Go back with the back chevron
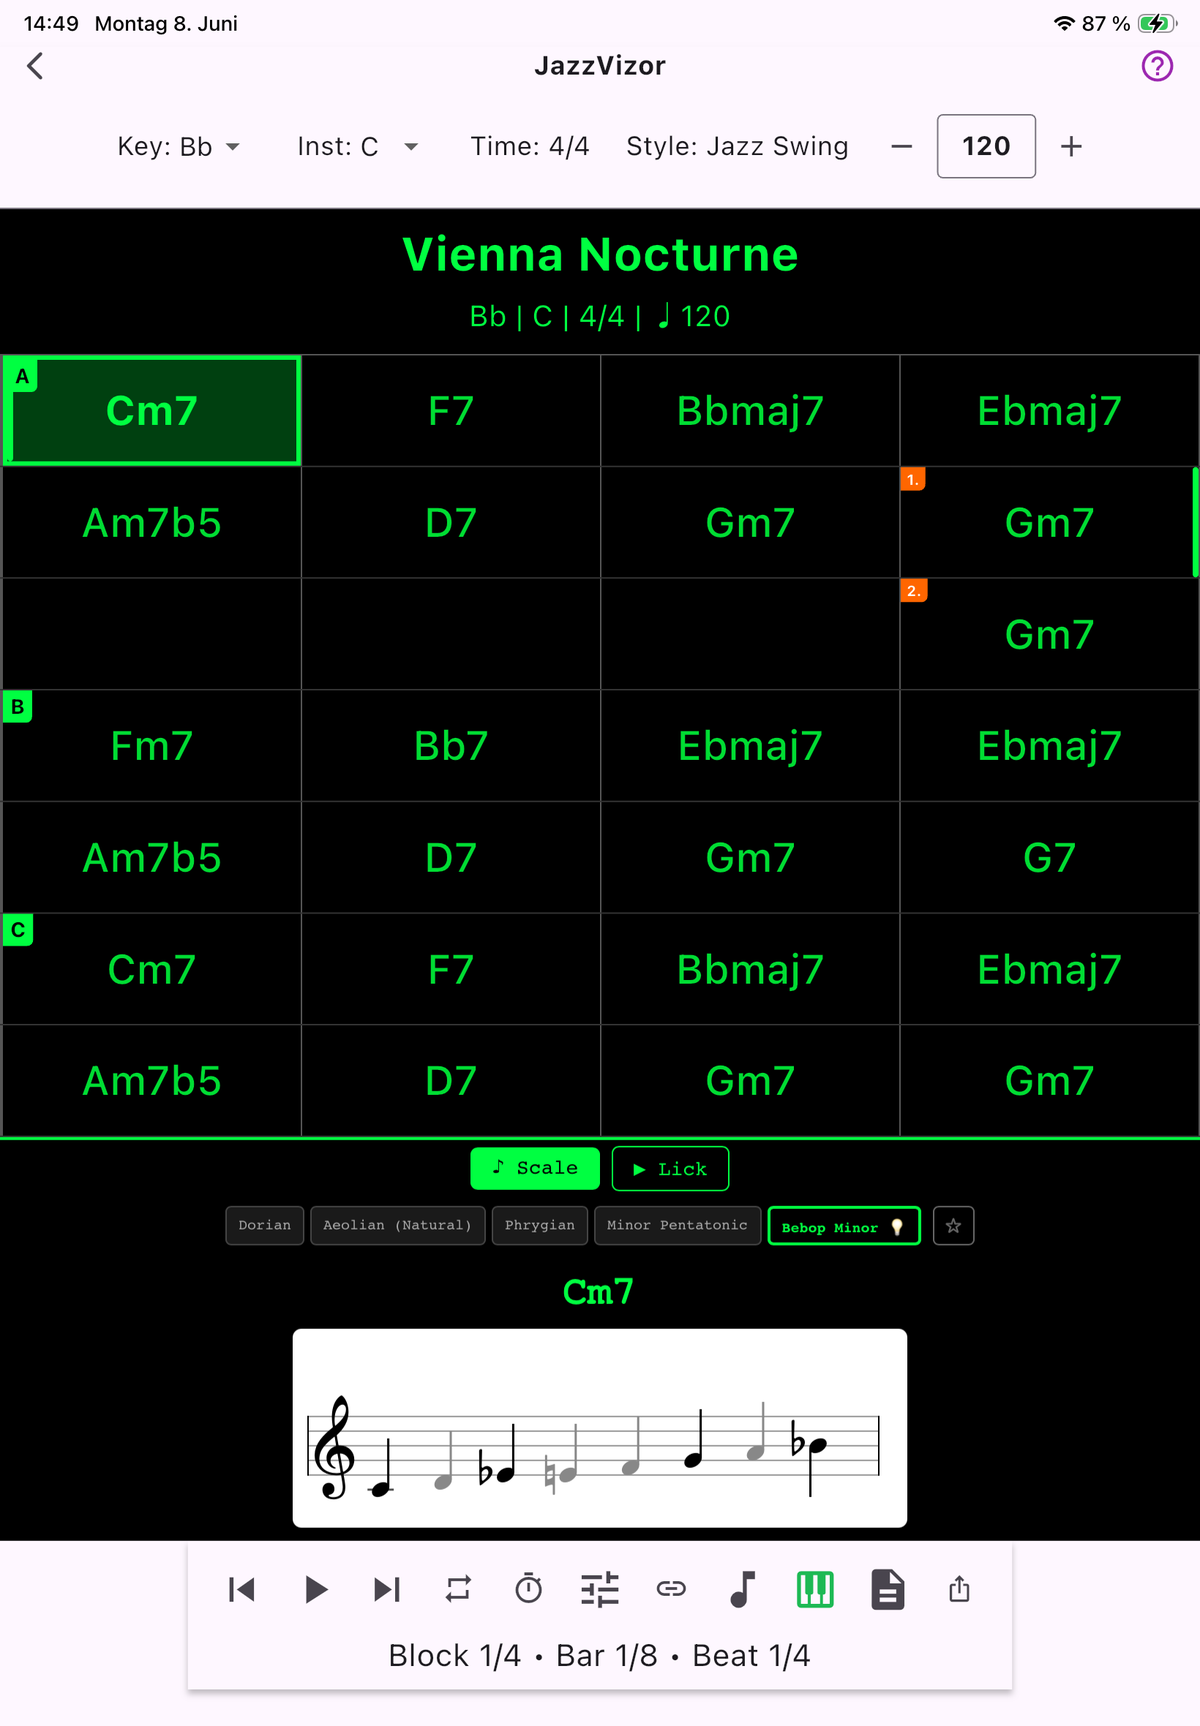 pos(35,66)
